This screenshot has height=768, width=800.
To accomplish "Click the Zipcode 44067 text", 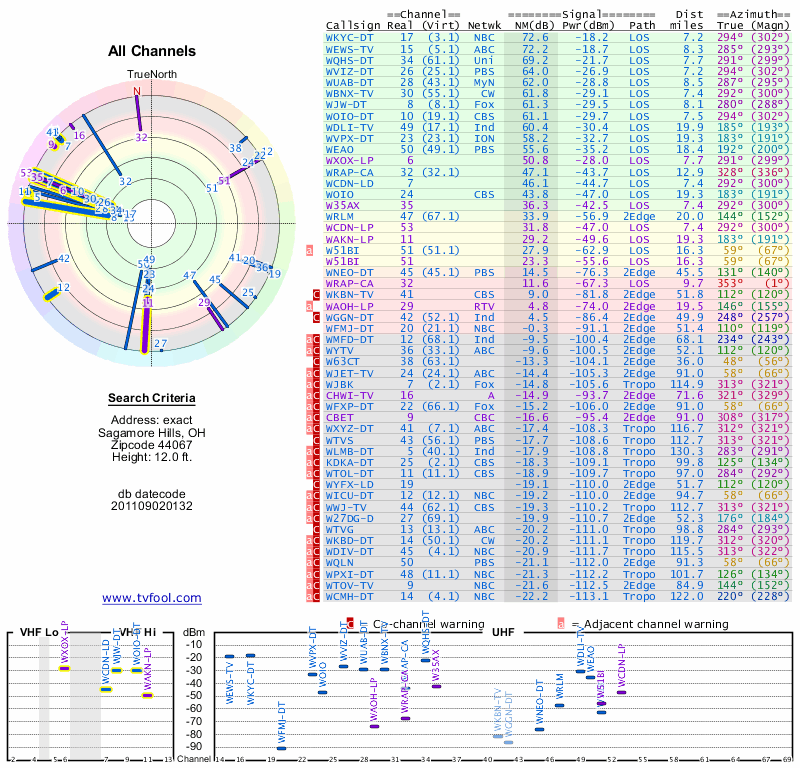I will [152, 445].
